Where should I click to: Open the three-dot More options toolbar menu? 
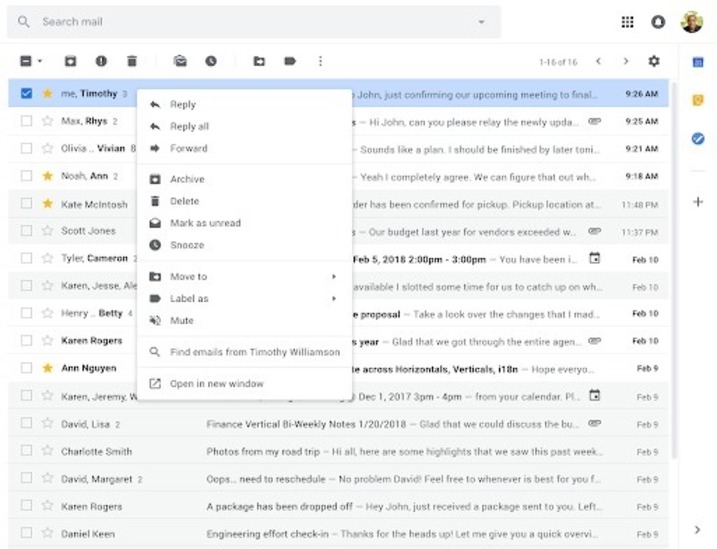(x=320, y=61)
